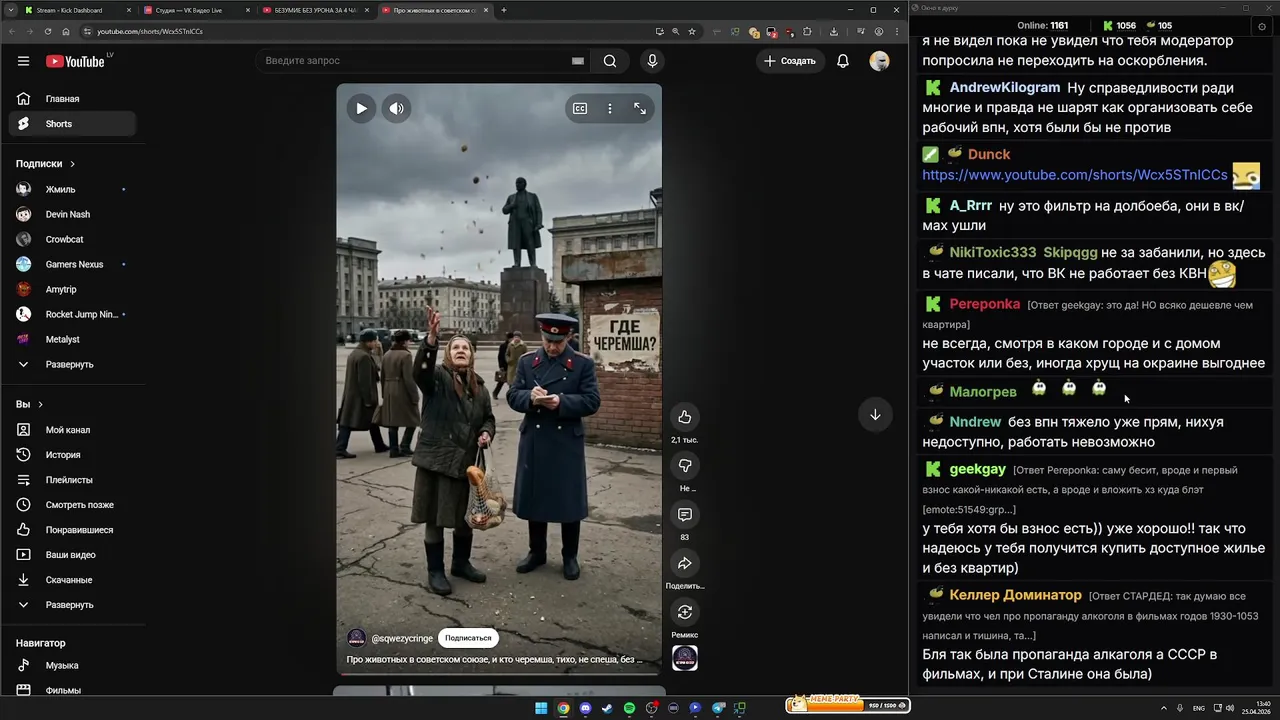Bookmark this page with star icon
The width and height of the screenshot is (1280, 720).
pyautogui.click(x=692, y=31)
